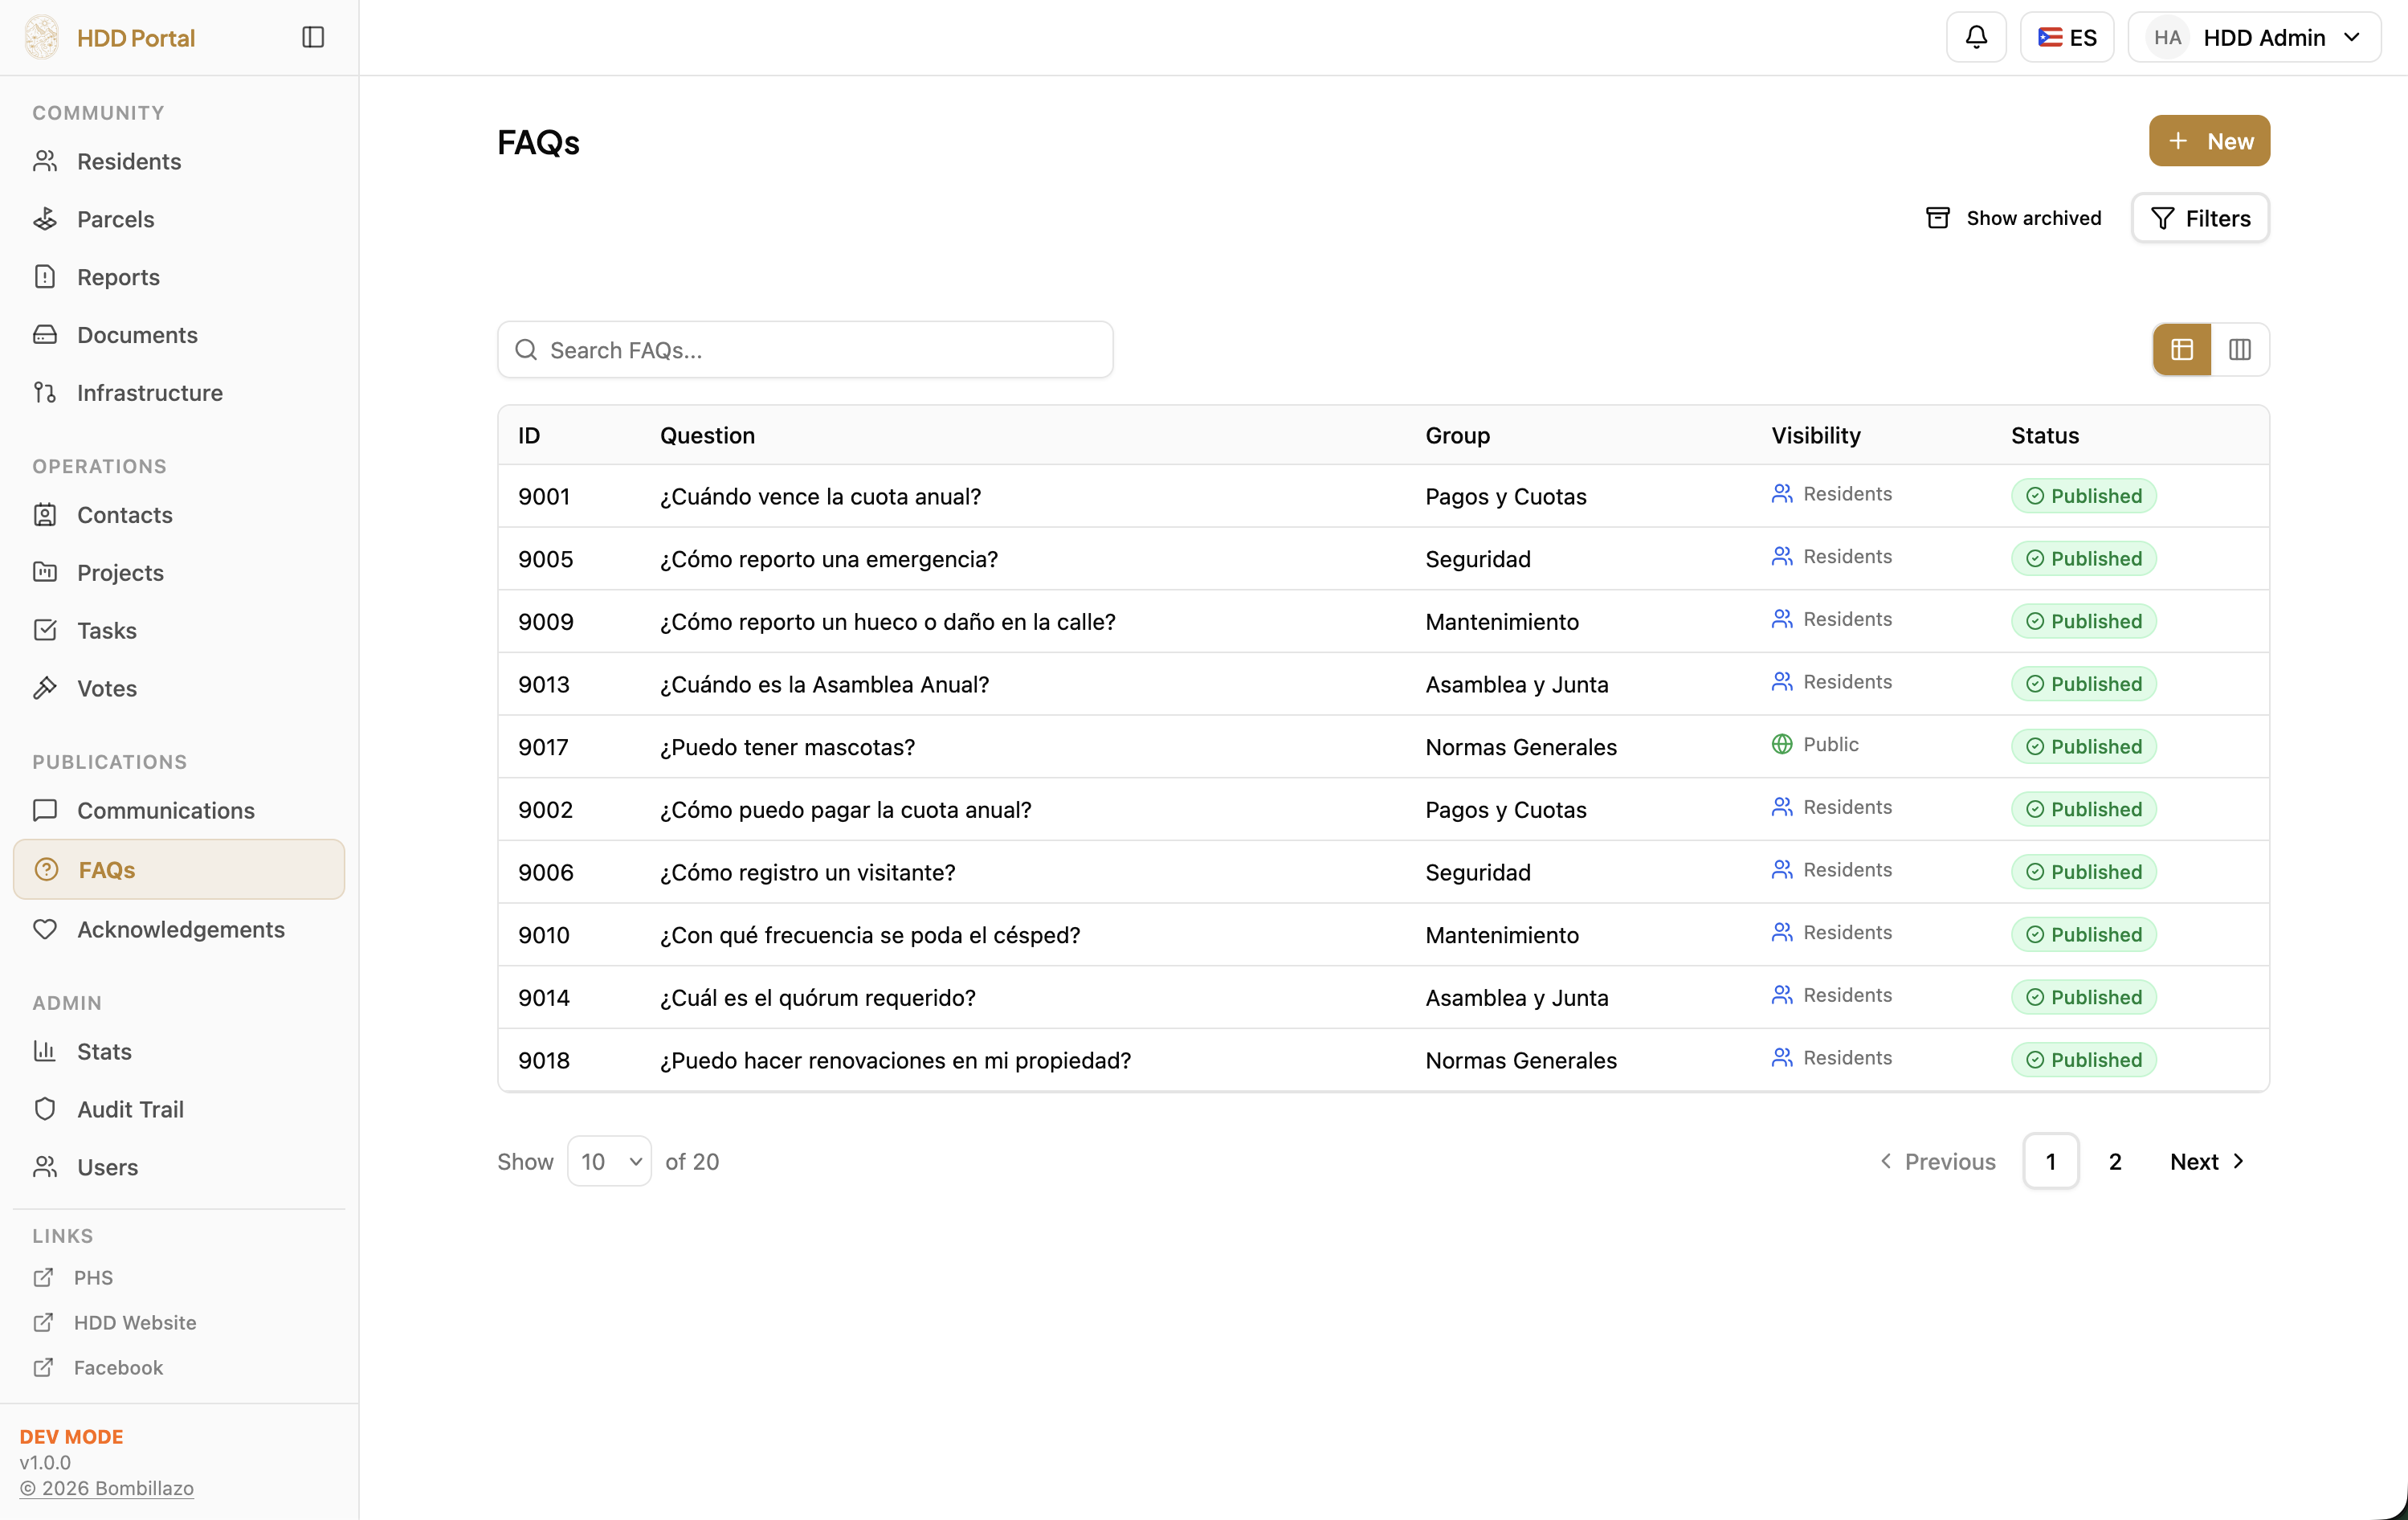Click the search magnifier icon
This screenshot has width=2408, height=1520.
(x=526, y=350)
